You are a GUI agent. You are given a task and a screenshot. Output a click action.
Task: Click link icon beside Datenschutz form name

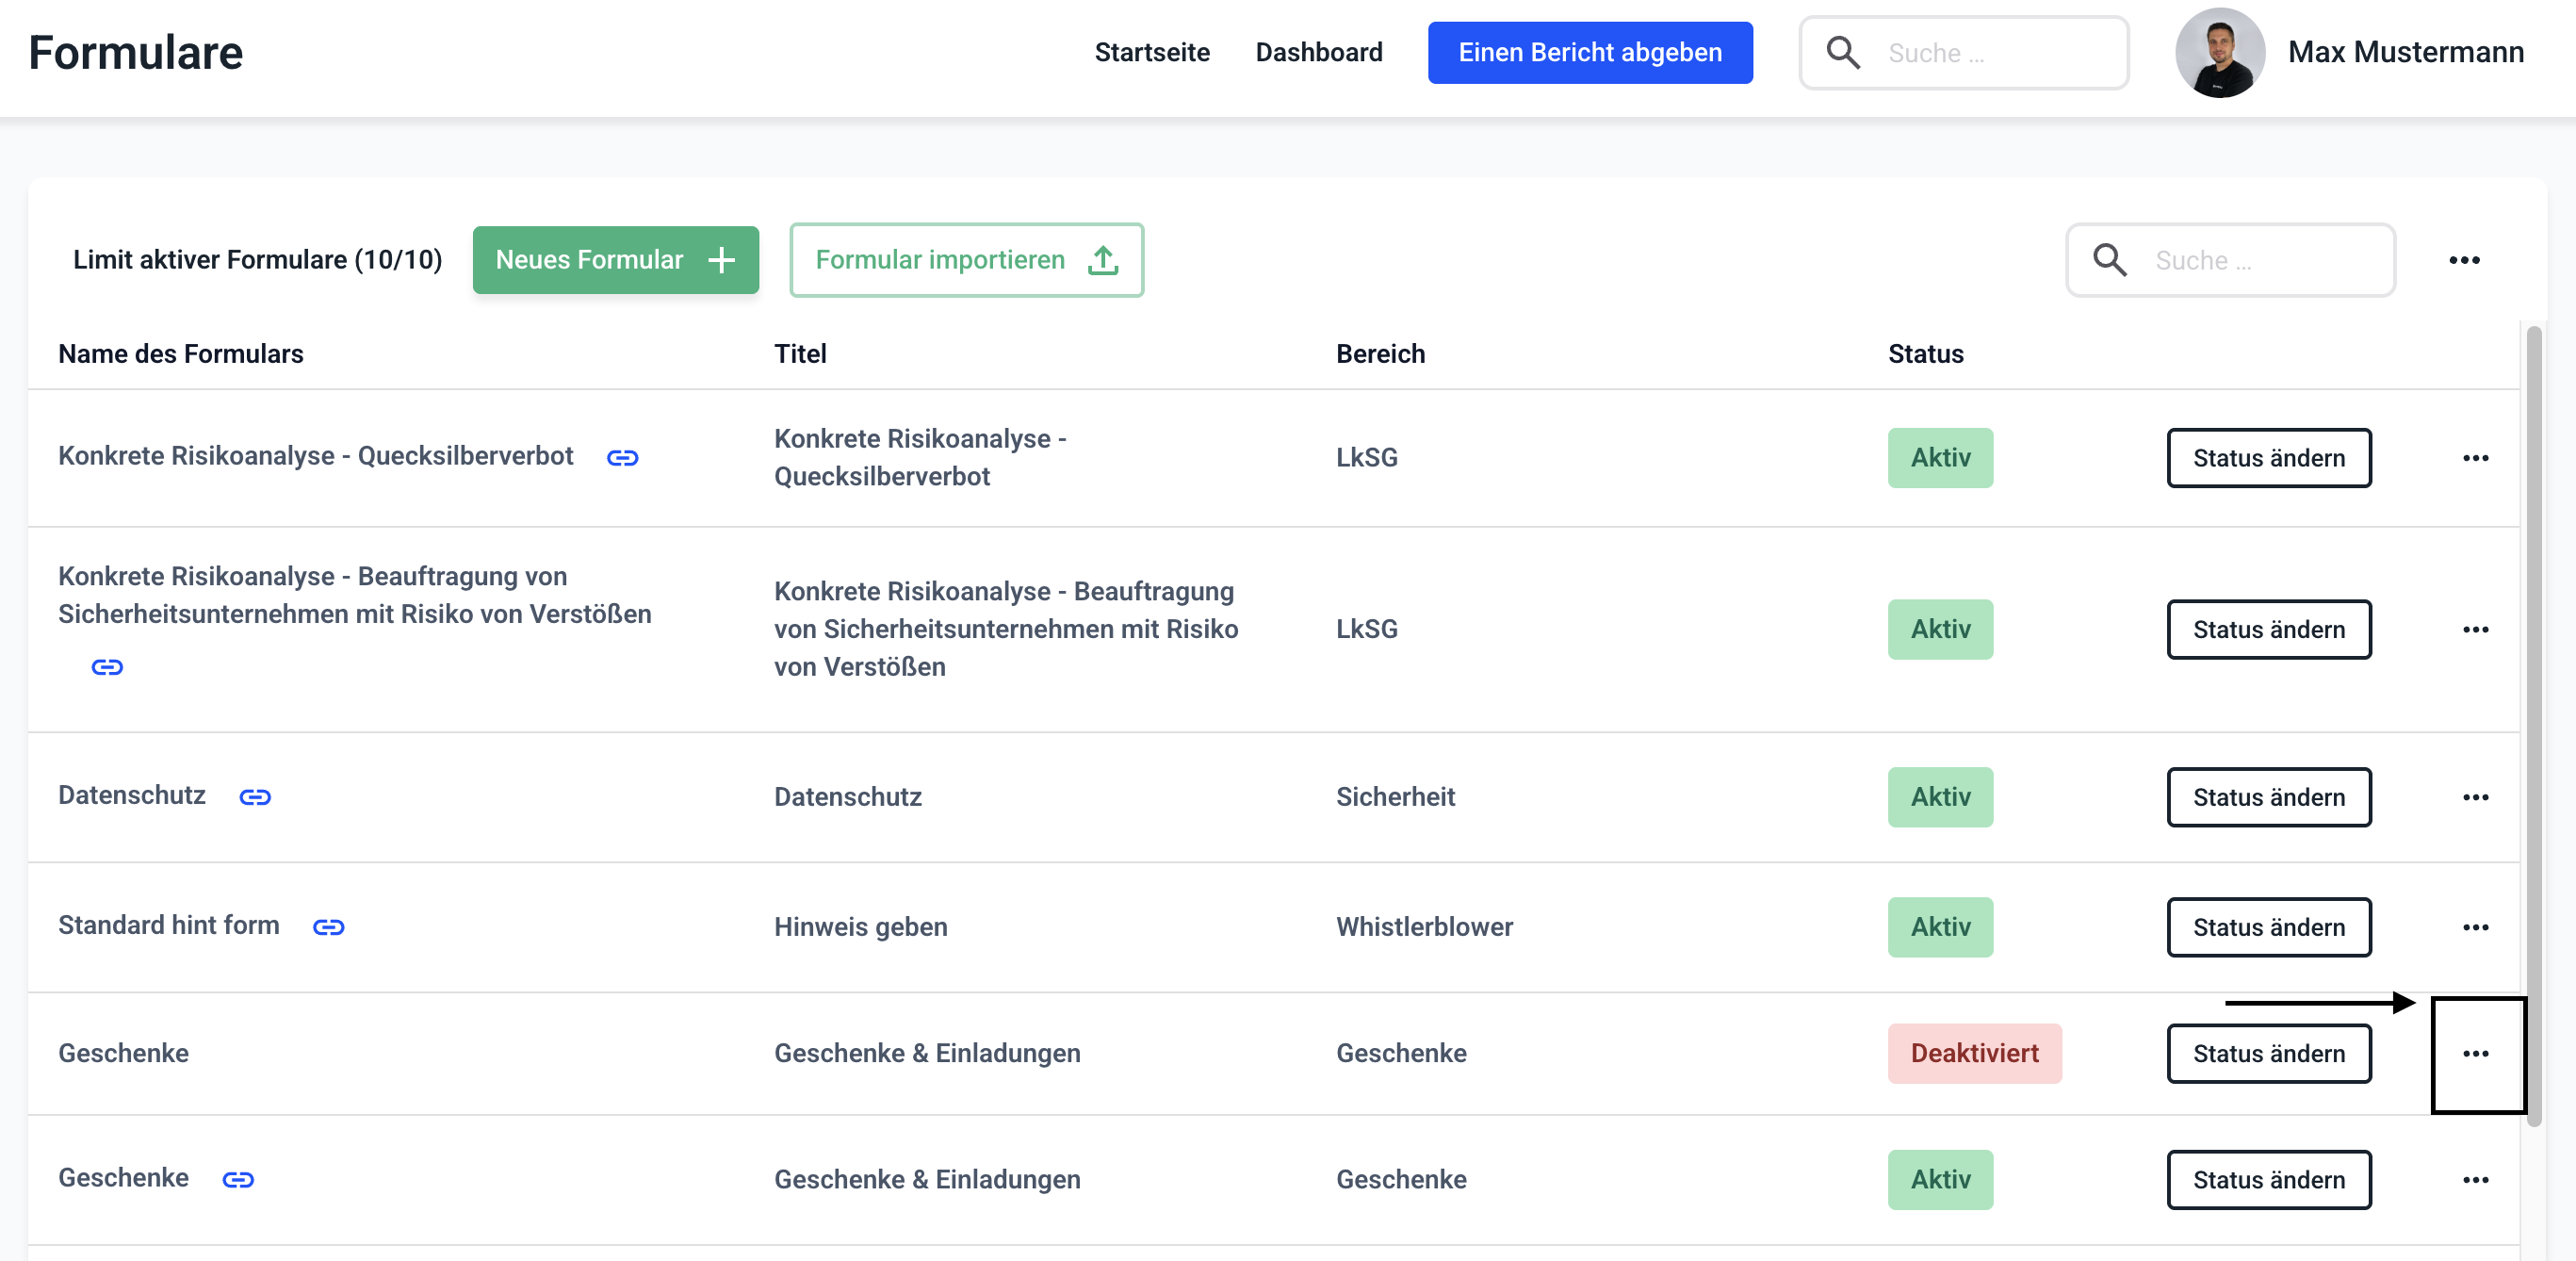pos(255,797)
